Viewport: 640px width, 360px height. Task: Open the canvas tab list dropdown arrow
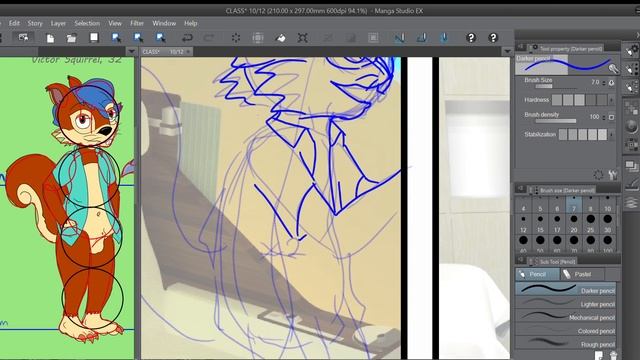[507, 51]
